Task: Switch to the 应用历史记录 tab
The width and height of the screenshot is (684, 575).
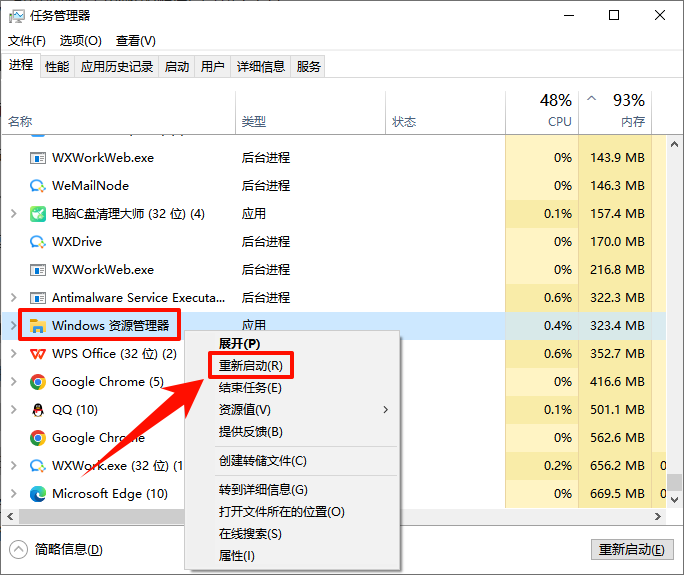Action: point(116,67)
